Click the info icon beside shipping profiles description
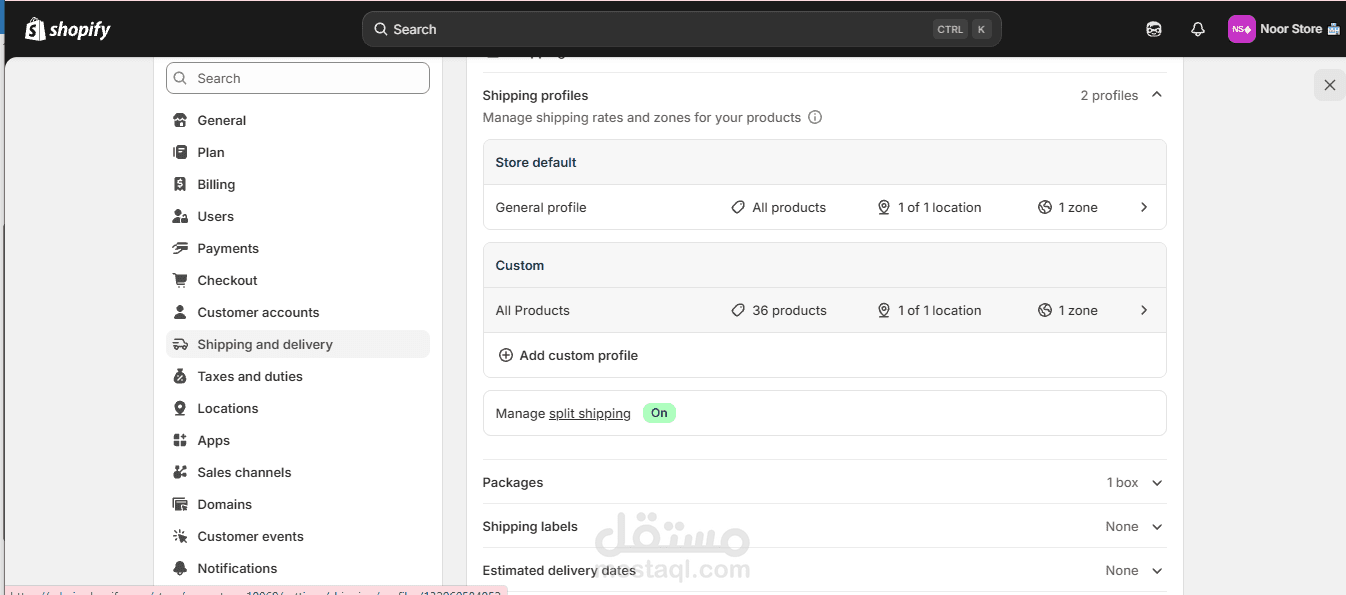The height and width of the screenshot is (595, 1346). 815,117
